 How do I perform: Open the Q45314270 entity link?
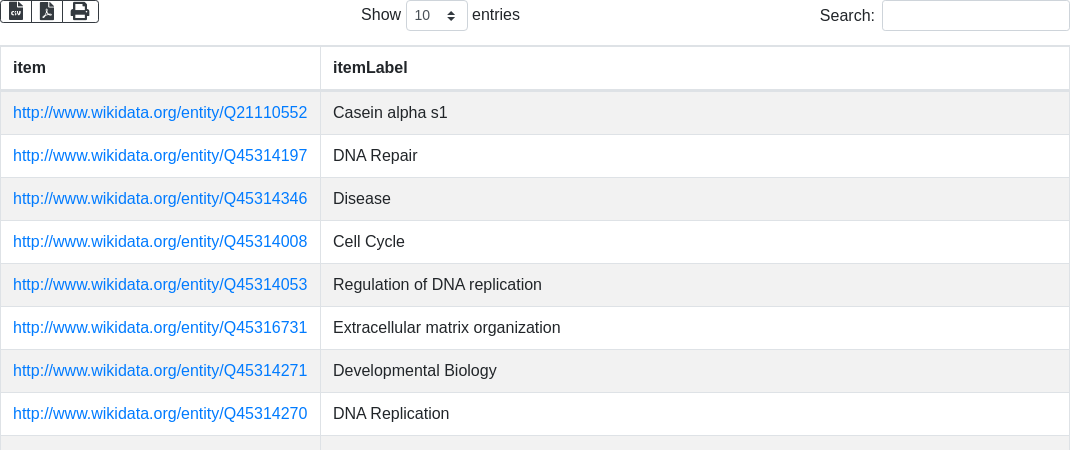pos(160,414)
